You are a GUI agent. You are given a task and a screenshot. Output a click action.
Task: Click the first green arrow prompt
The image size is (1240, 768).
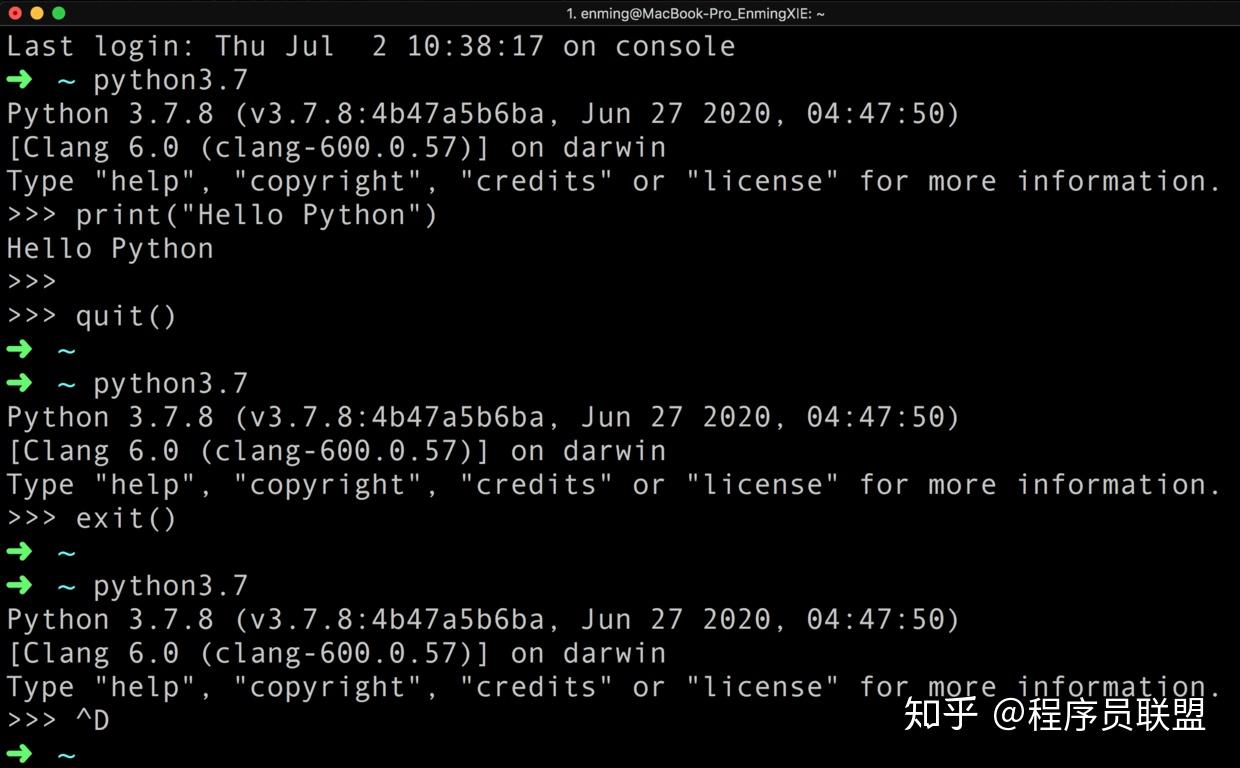[x=20, y=80]
